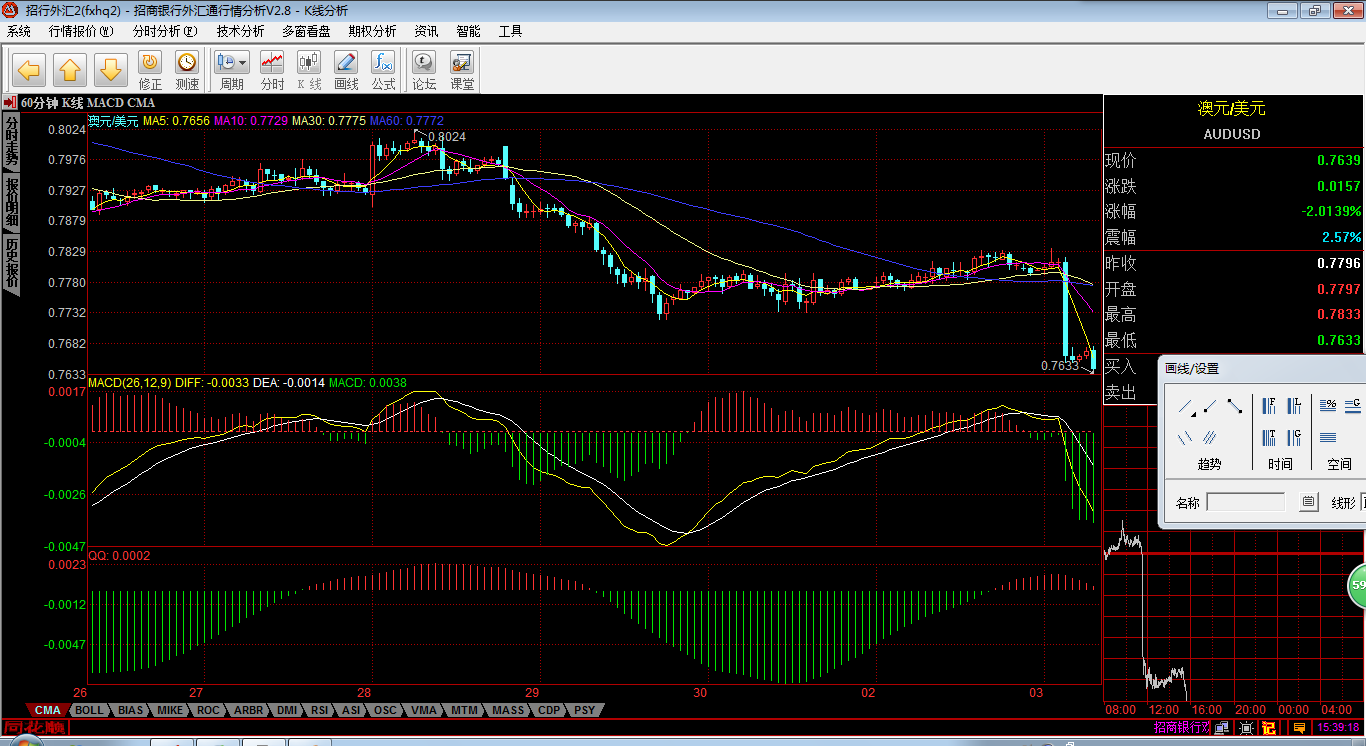Click the 名称 name input field
Screen dimensions: 1366x746
(1246, 502)
